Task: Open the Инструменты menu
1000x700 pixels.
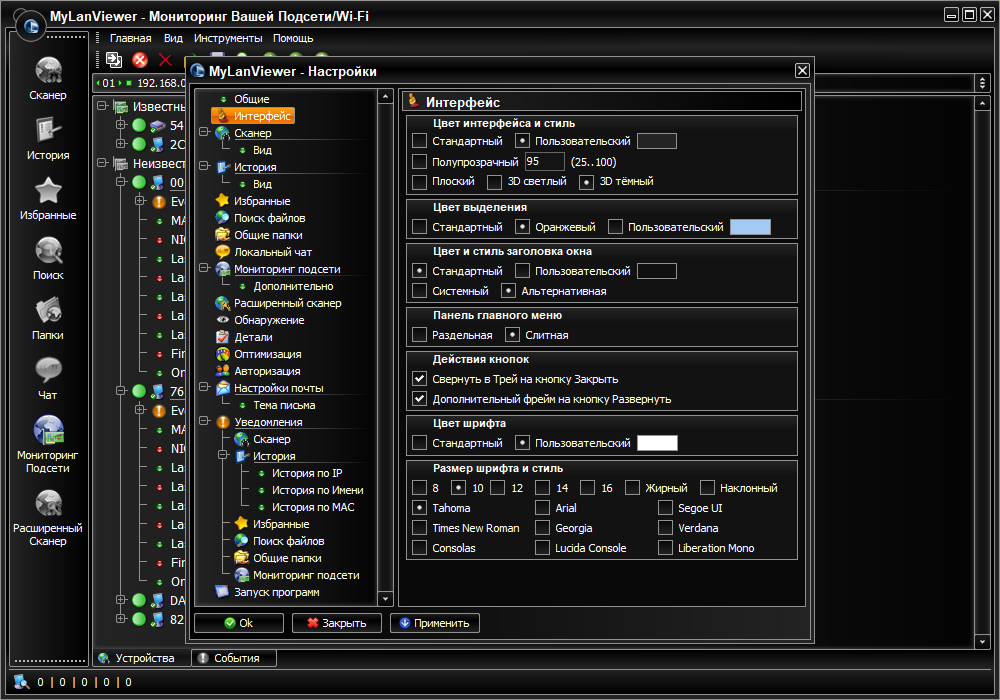Action: click(228, 38)
